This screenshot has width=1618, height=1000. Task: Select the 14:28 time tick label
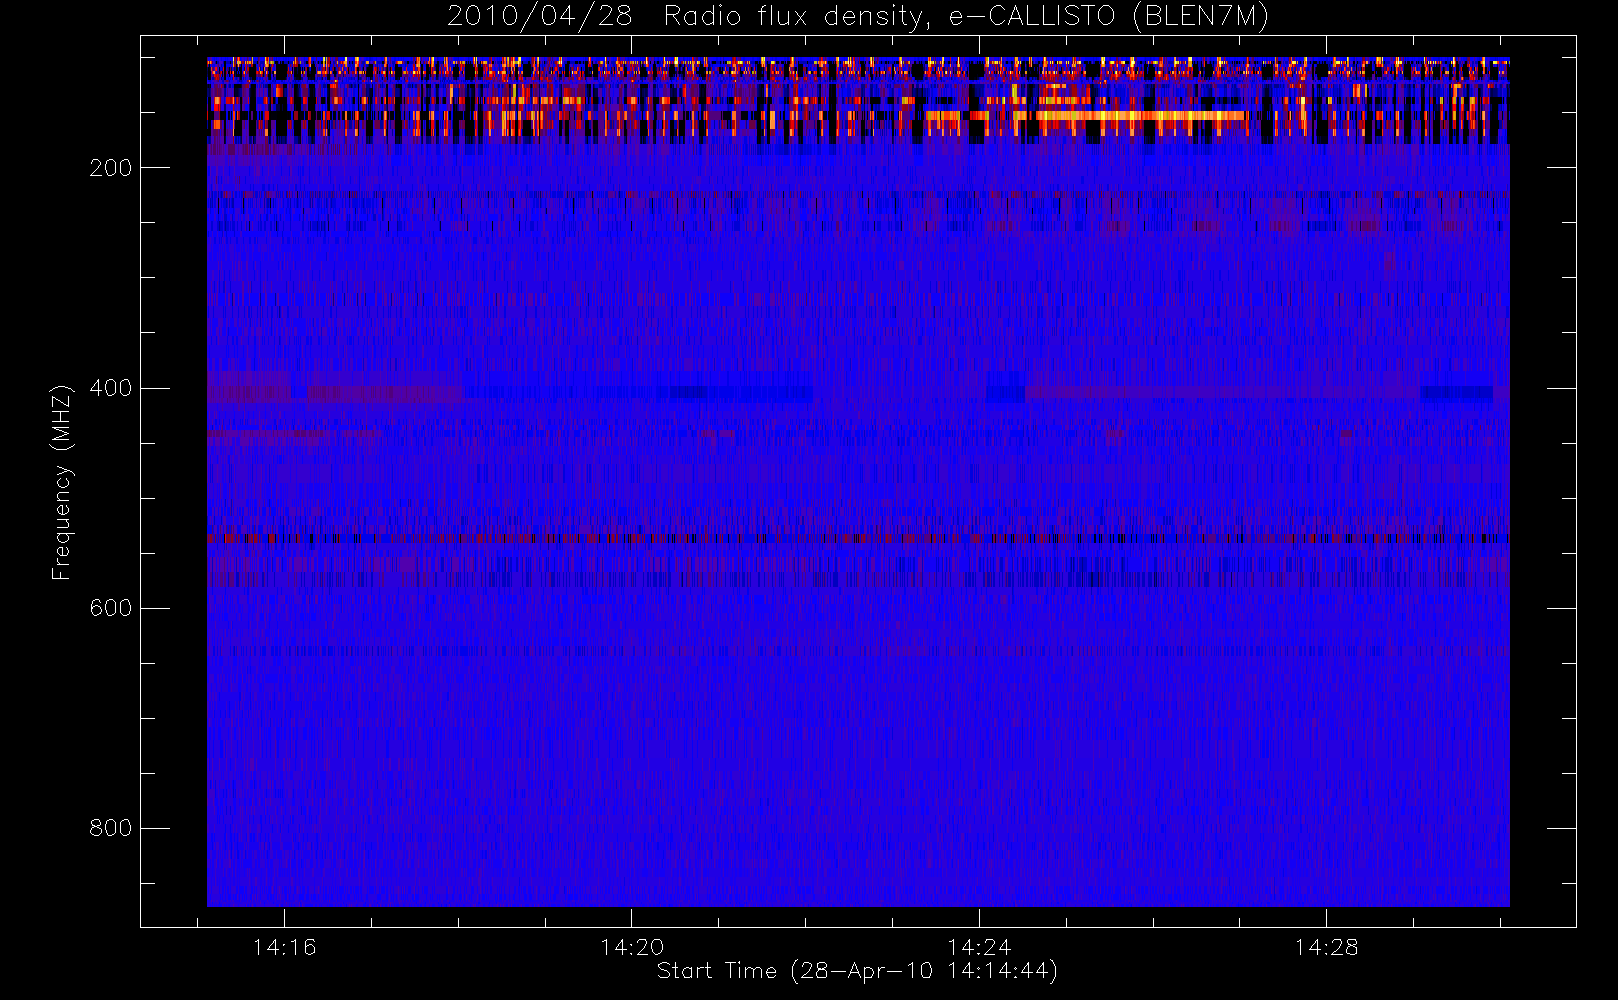point(1326,947)
